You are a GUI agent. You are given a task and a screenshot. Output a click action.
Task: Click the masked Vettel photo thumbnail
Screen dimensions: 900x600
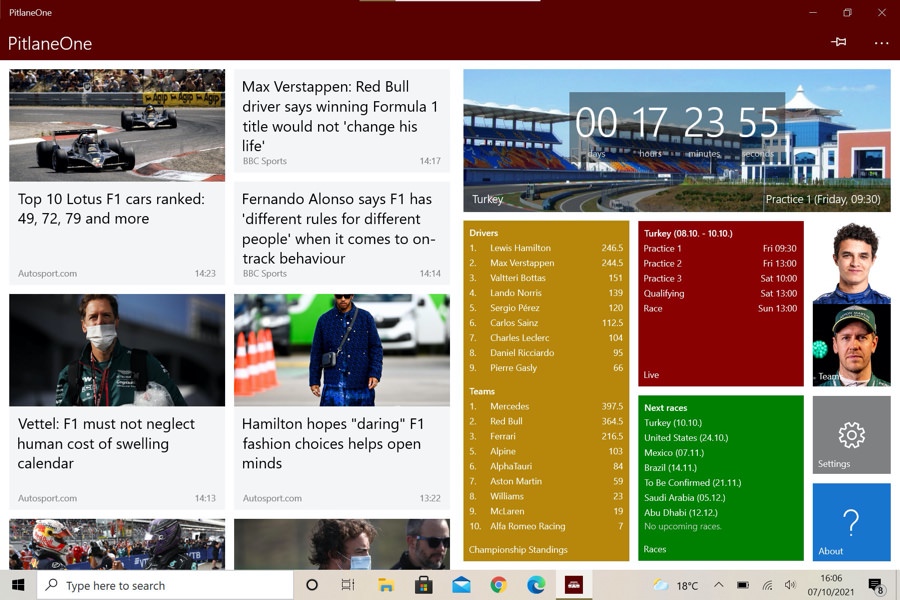117,350
